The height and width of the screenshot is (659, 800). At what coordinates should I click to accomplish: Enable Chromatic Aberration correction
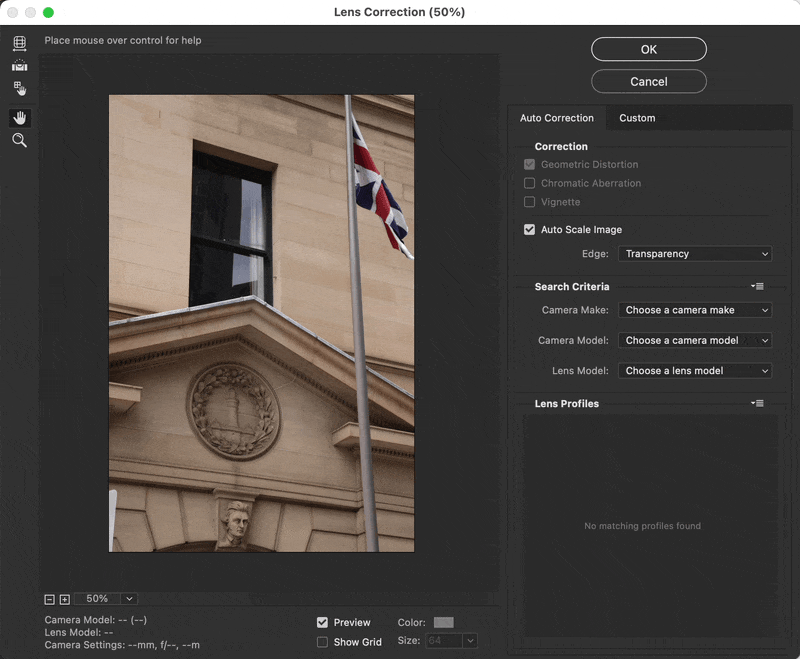(x=530, y=183)
